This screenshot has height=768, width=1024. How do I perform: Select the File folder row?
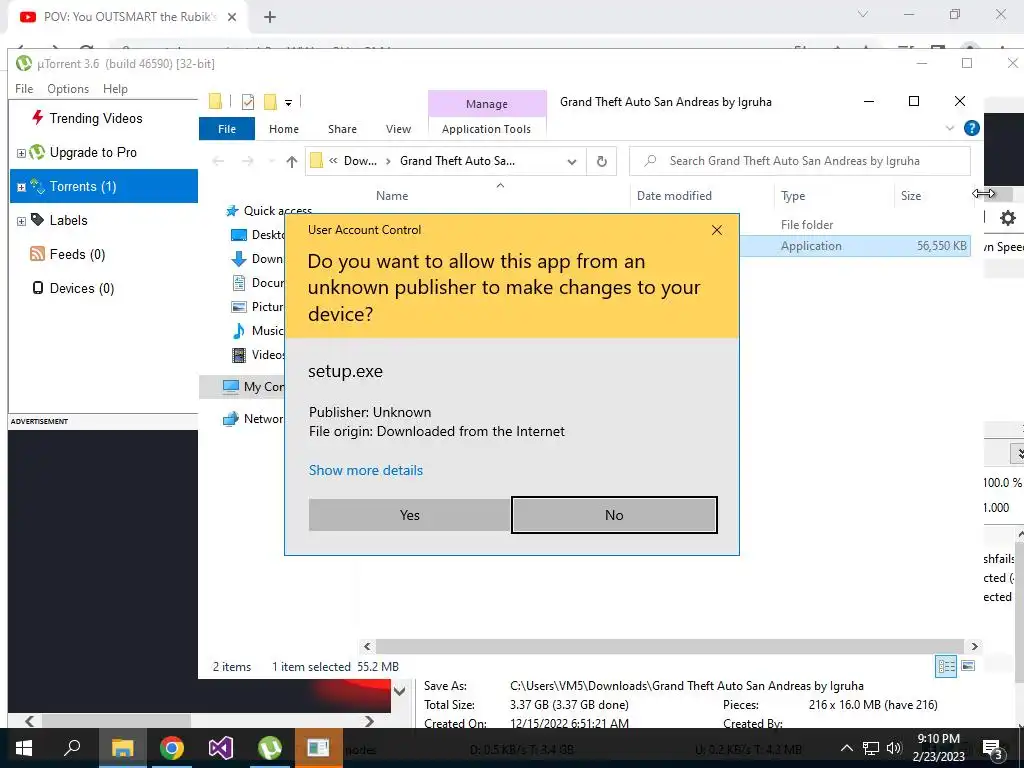(856, 225)
